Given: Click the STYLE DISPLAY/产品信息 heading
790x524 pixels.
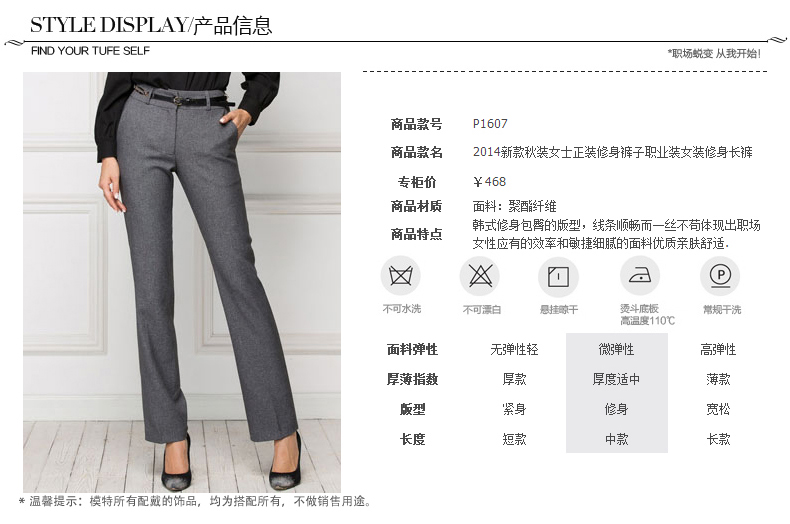Looking at the screenshot, I should [151, 25].
